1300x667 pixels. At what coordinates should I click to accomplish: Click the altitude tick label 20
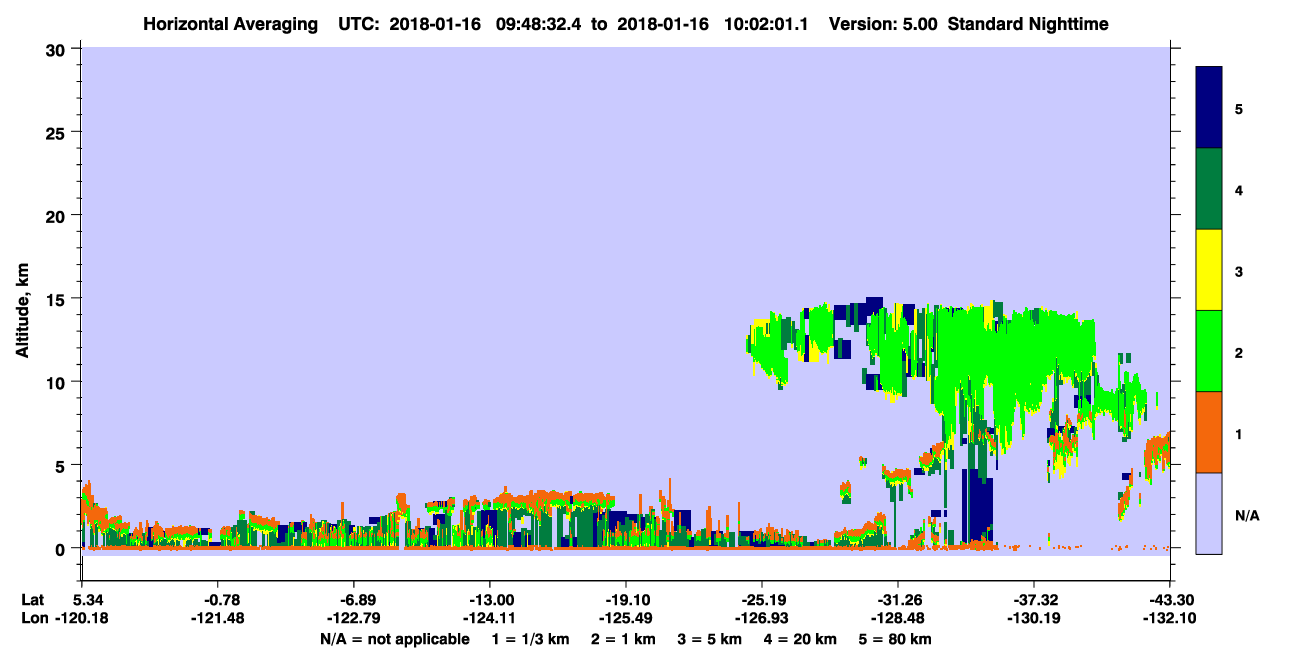pyautogui.click(x=58, y=215)
